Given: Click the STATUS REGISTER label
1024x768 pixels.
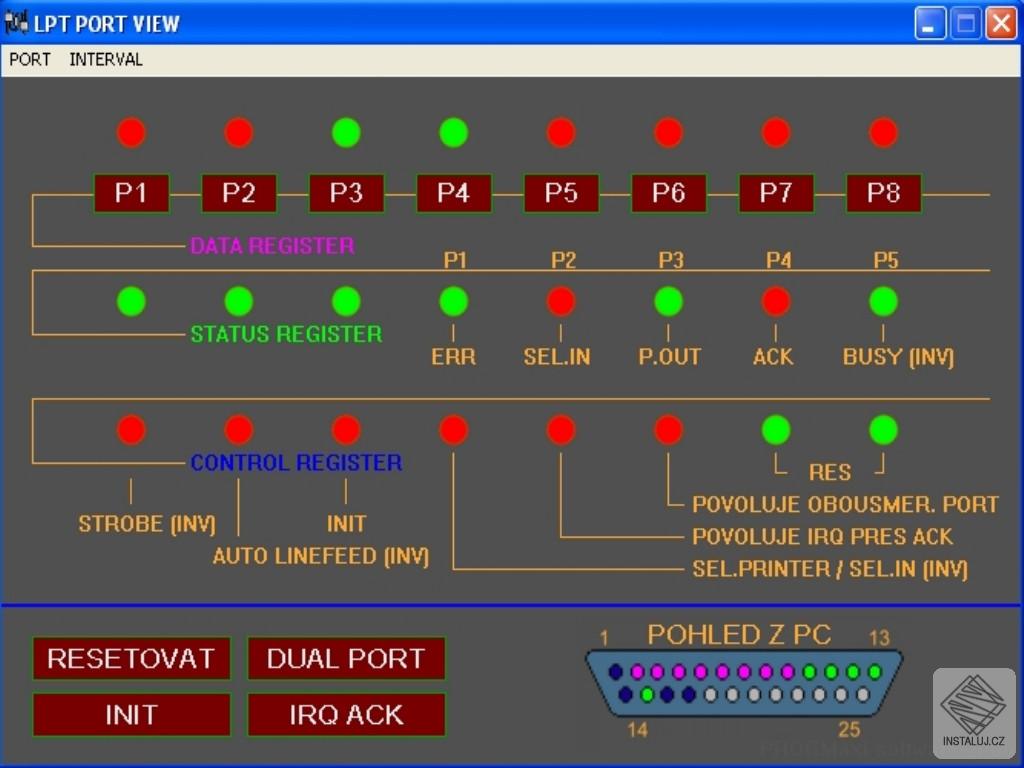Looking at the screenshot, I should pyautogui.click(x=286, y=334).
